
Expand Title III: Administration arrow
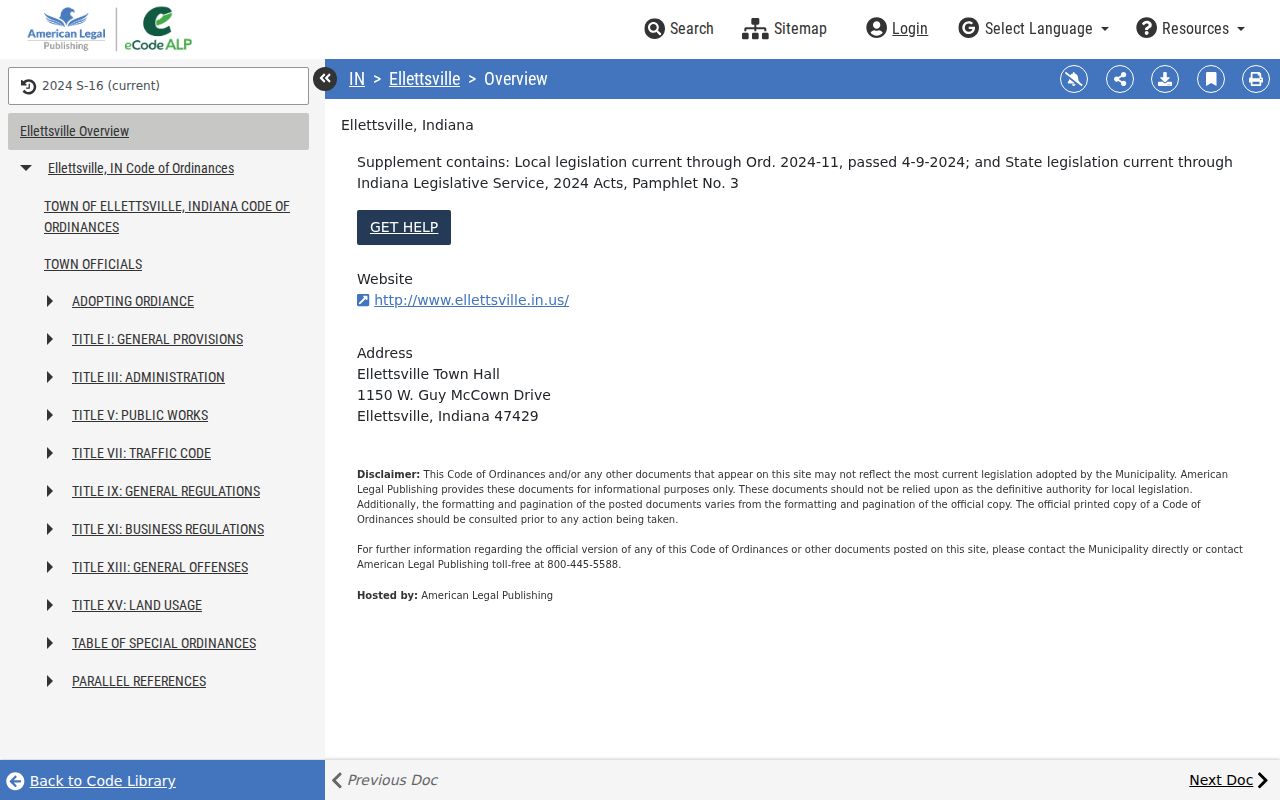pos(50,377)
